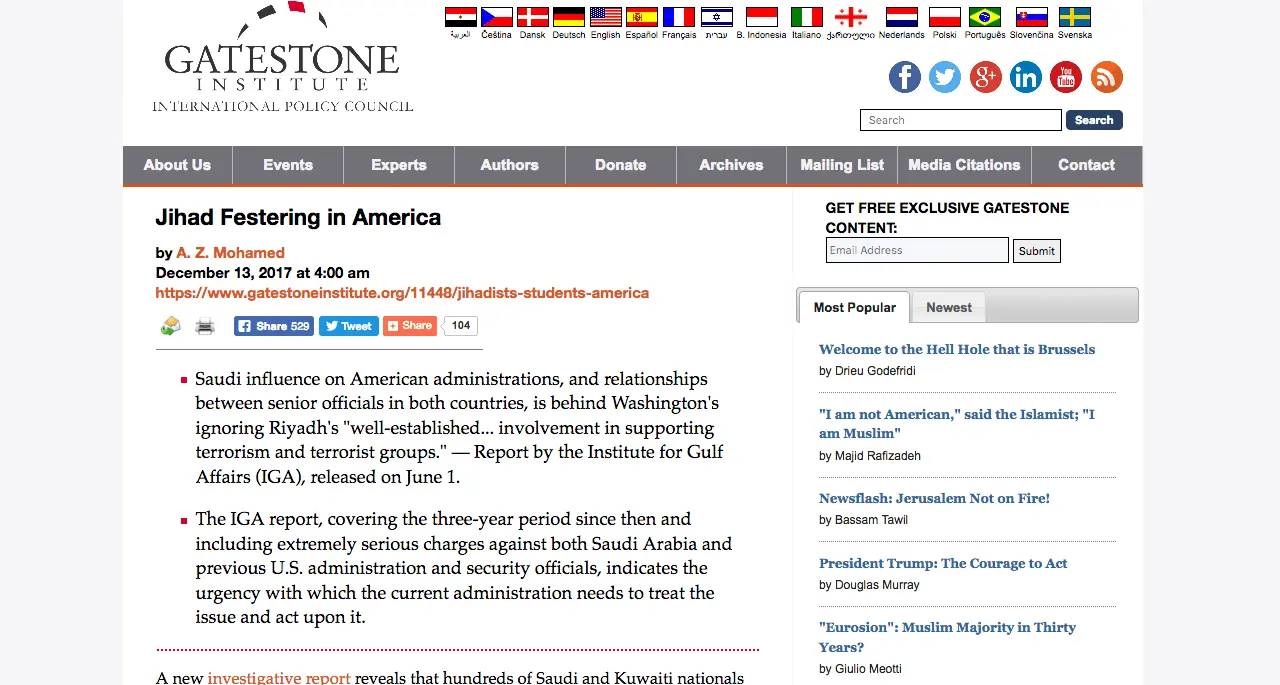
Task: Click author name Majid Rafizadeh
Action: (x=878, y=456)
